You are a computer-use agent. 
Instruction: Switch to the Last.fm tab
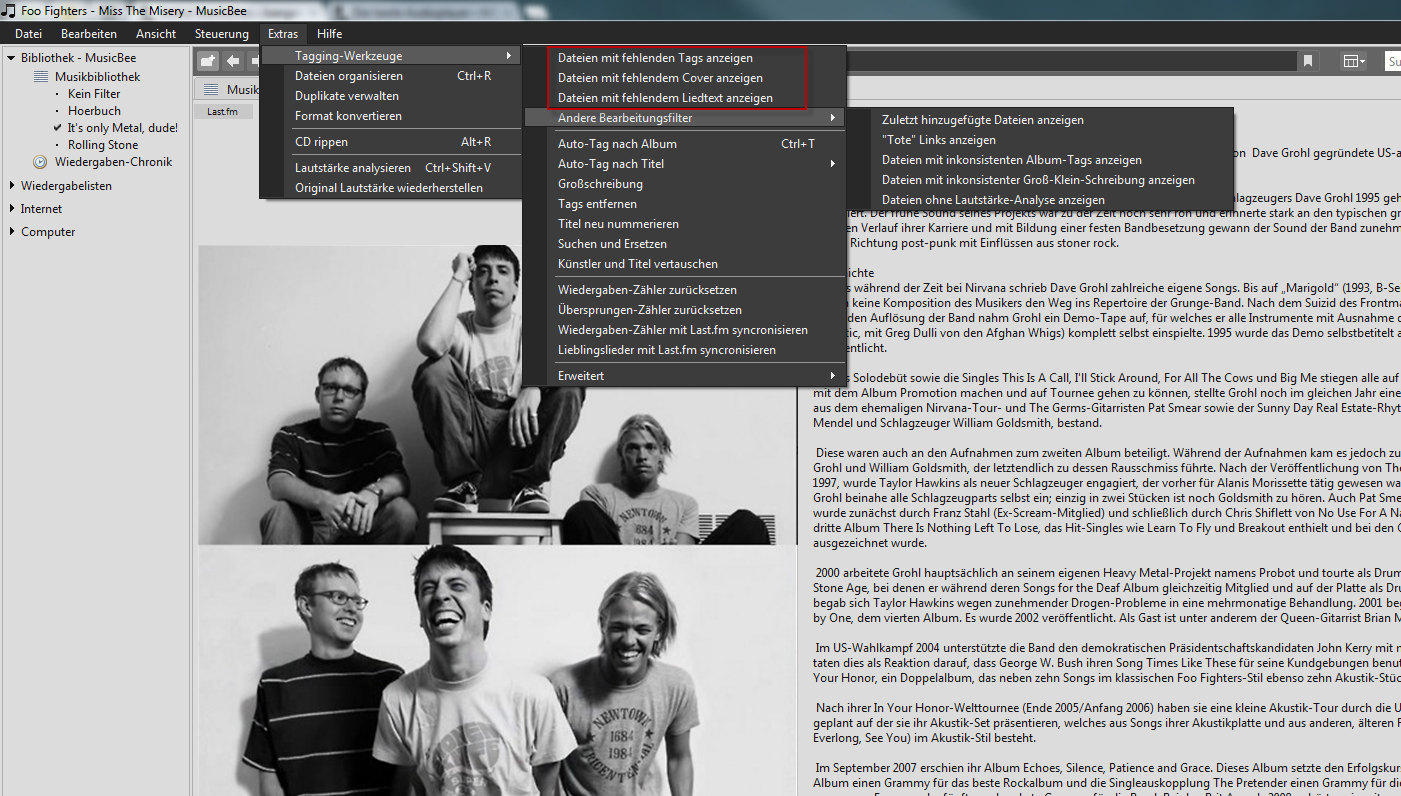coord(222,111)
